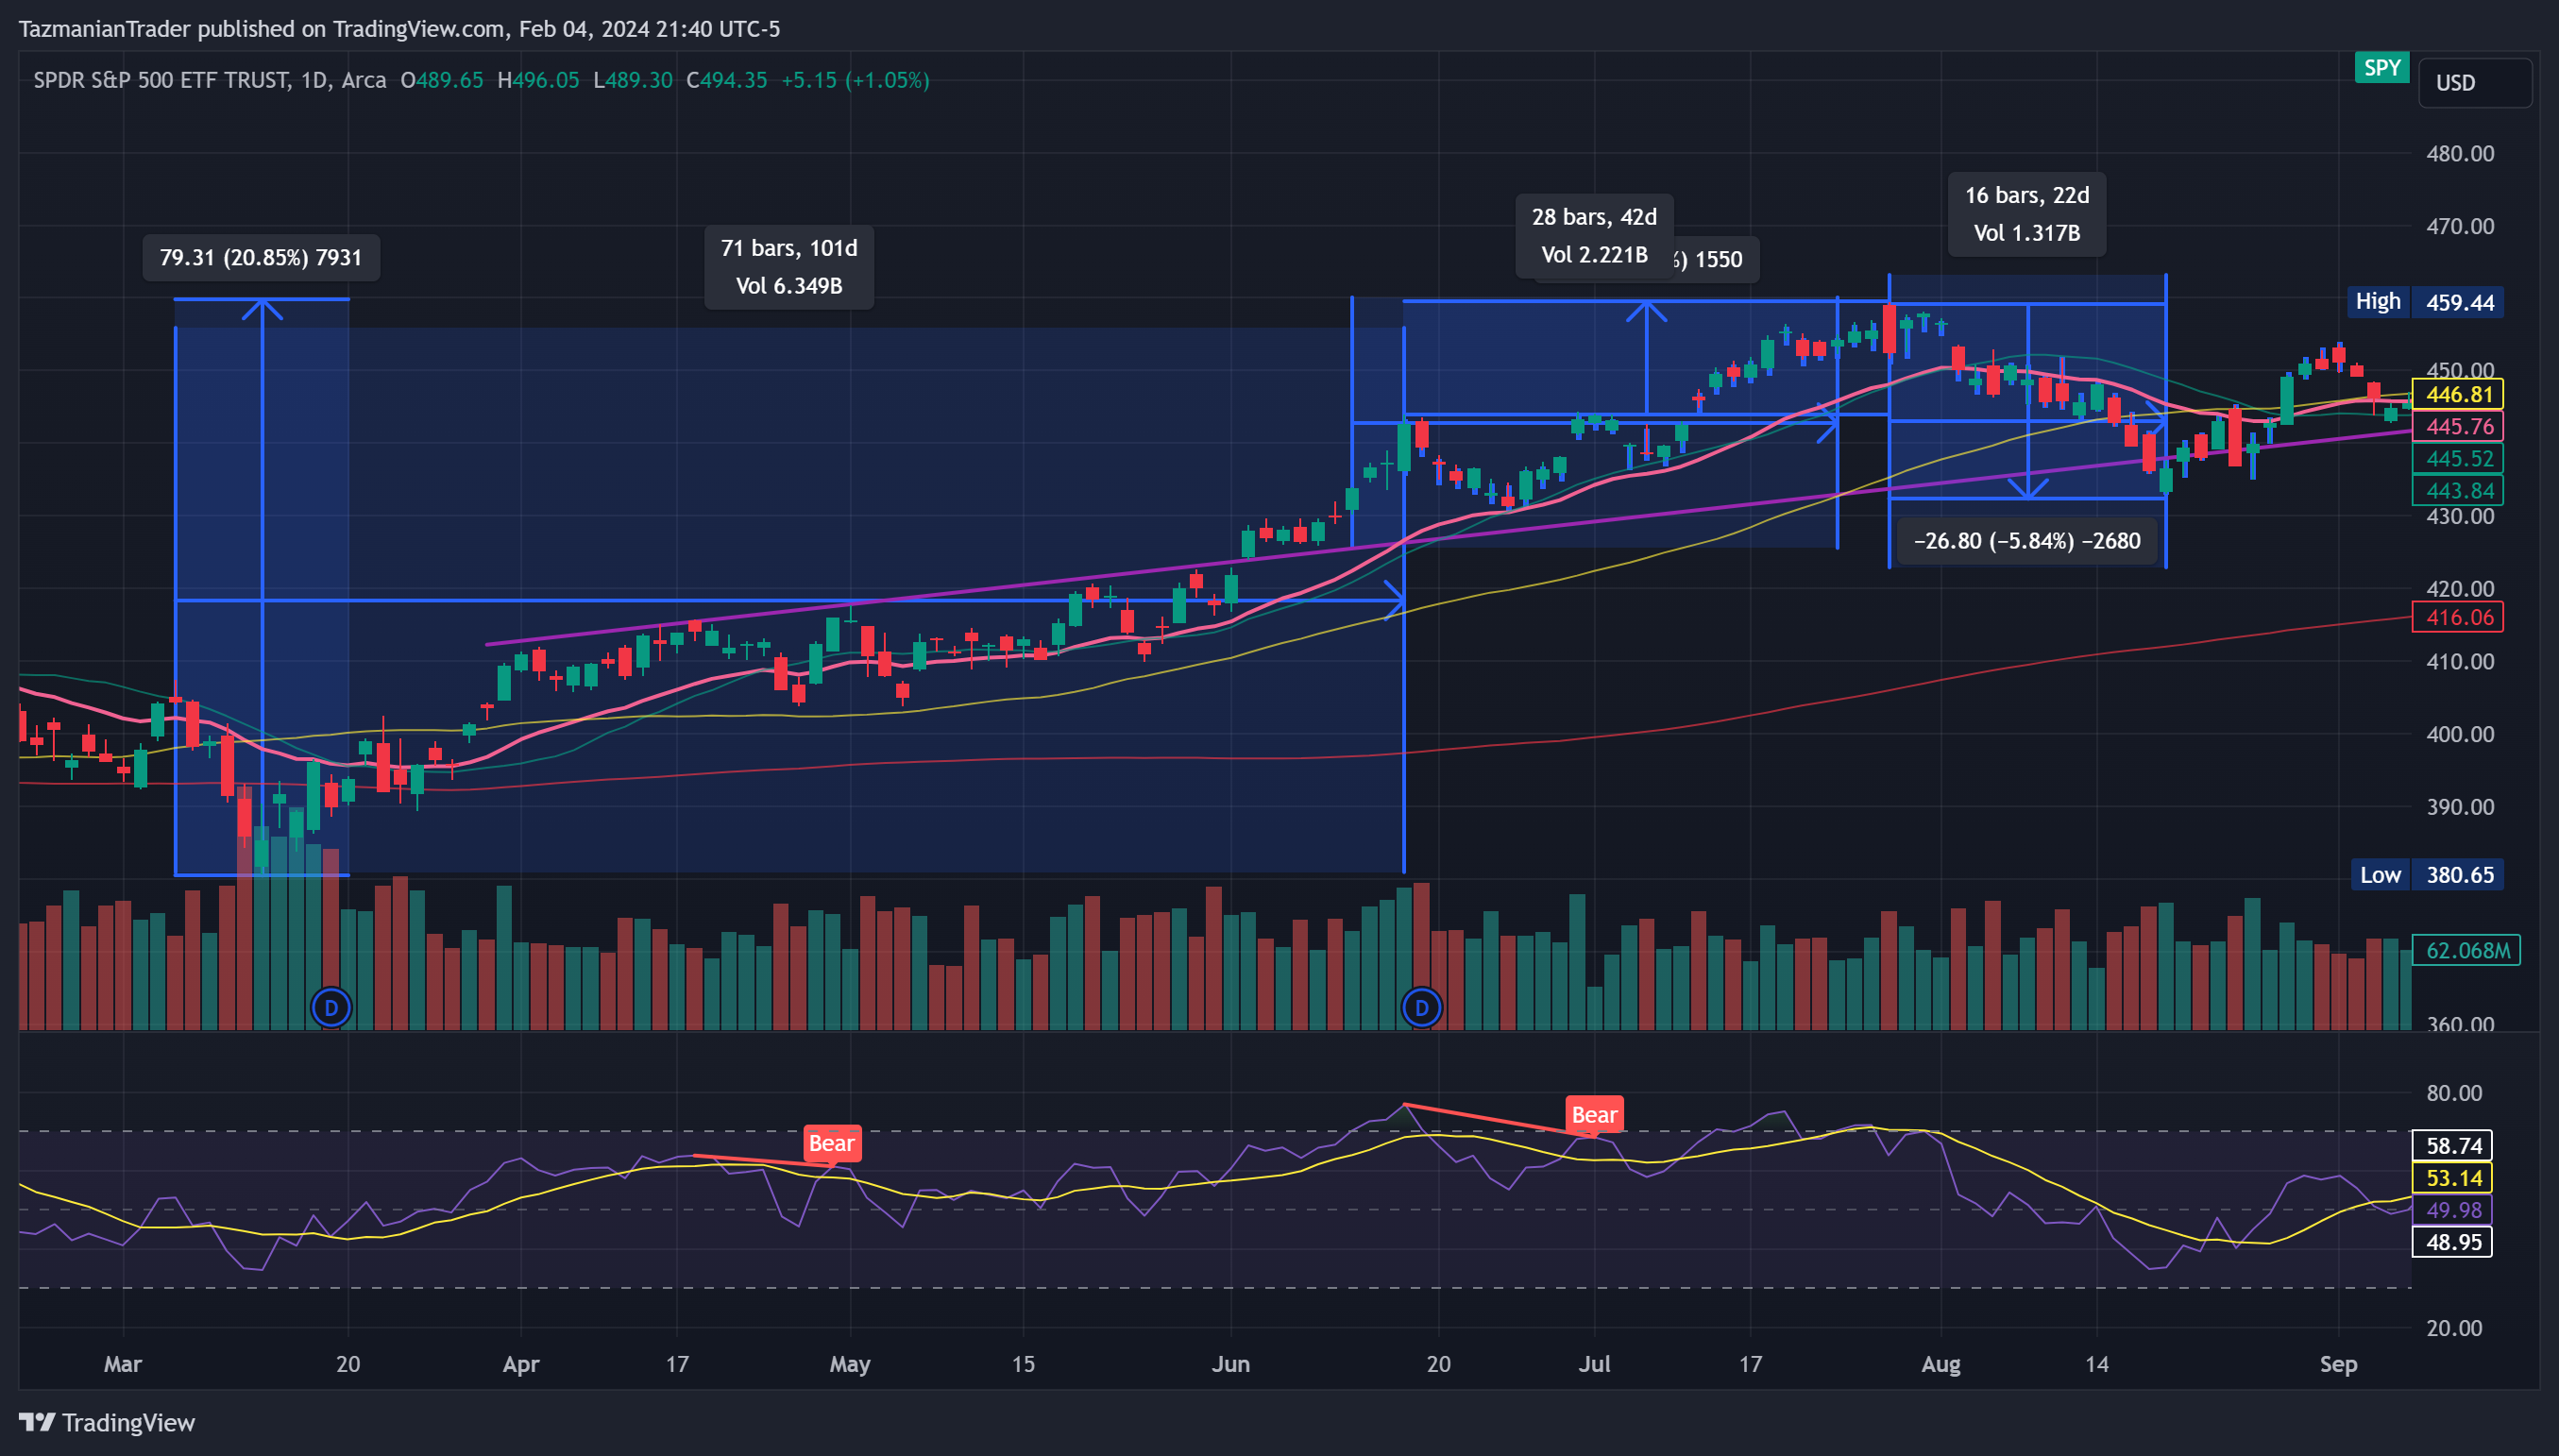Click the O489.65 open value in header
This screenshot has width=2559, height=1456.
click(441, 80)
